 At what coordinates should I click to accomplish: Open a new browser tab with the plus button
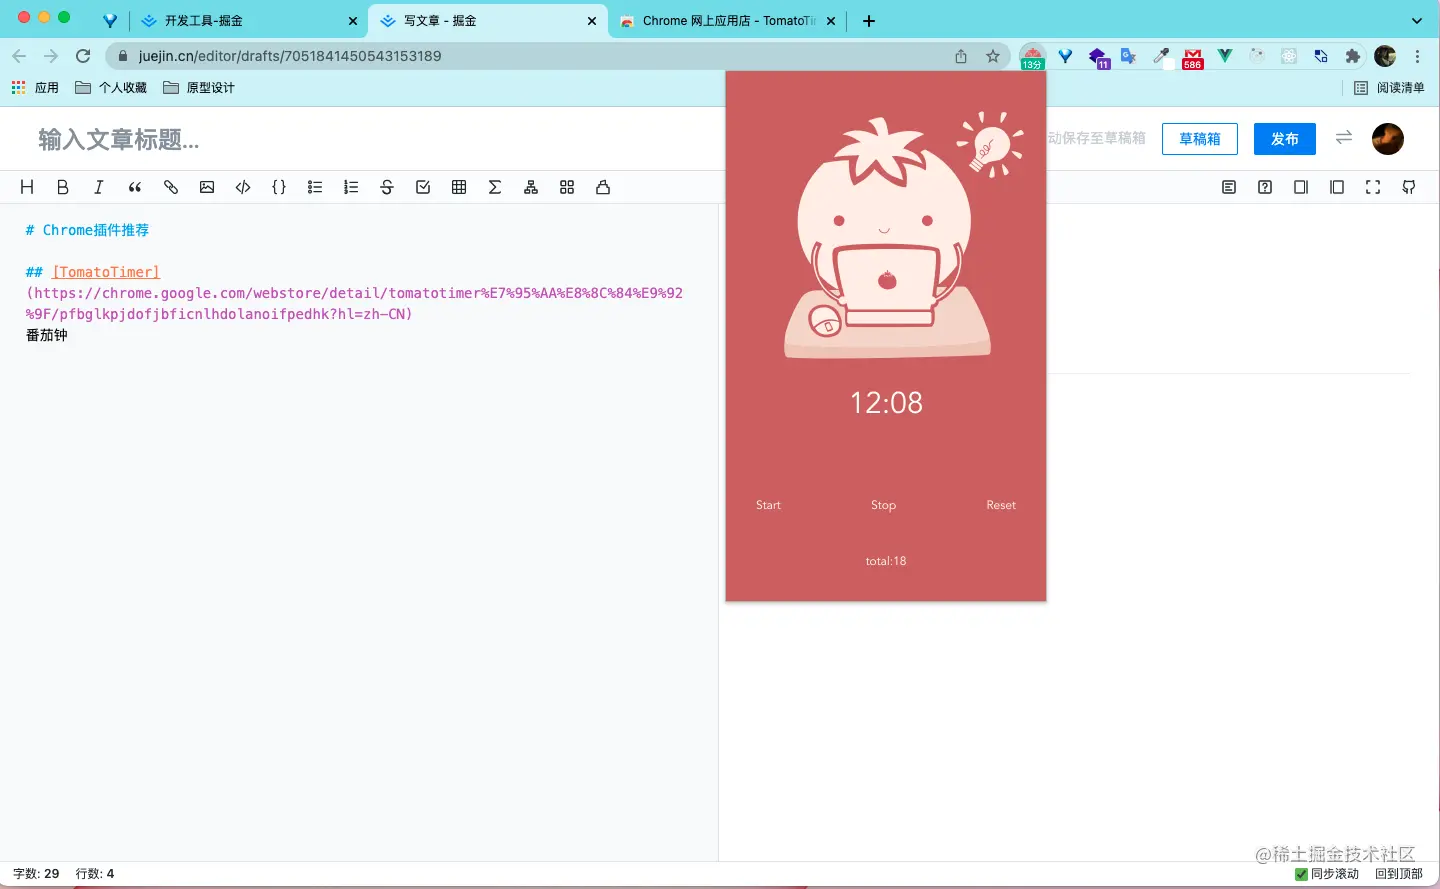point(869,20)
